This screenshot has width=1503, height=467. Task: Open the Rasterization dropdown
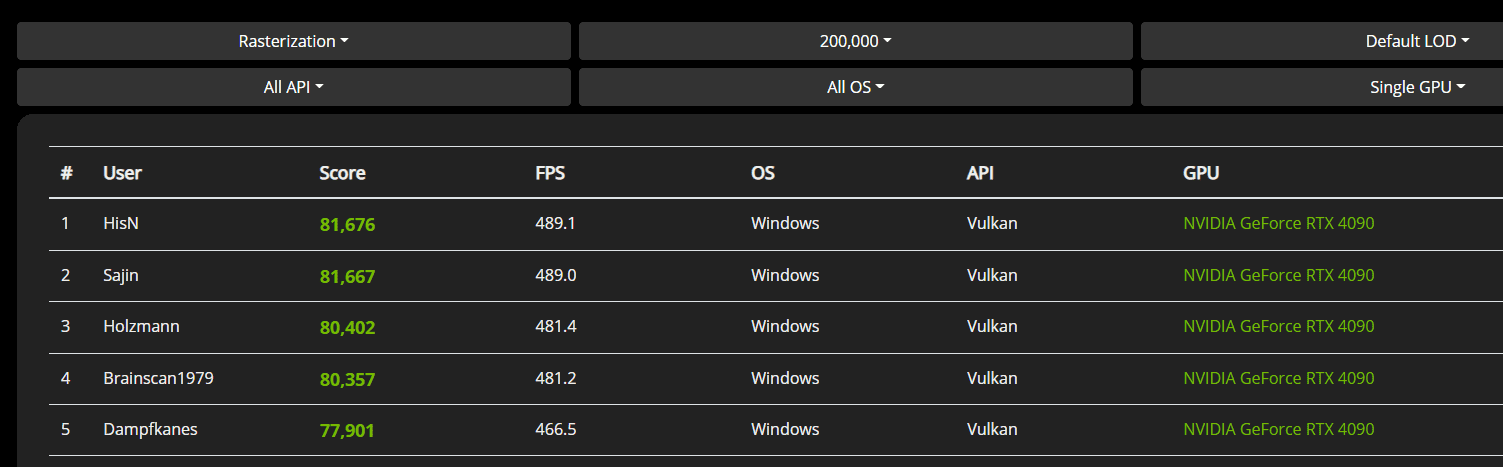[x=293, y=41]
